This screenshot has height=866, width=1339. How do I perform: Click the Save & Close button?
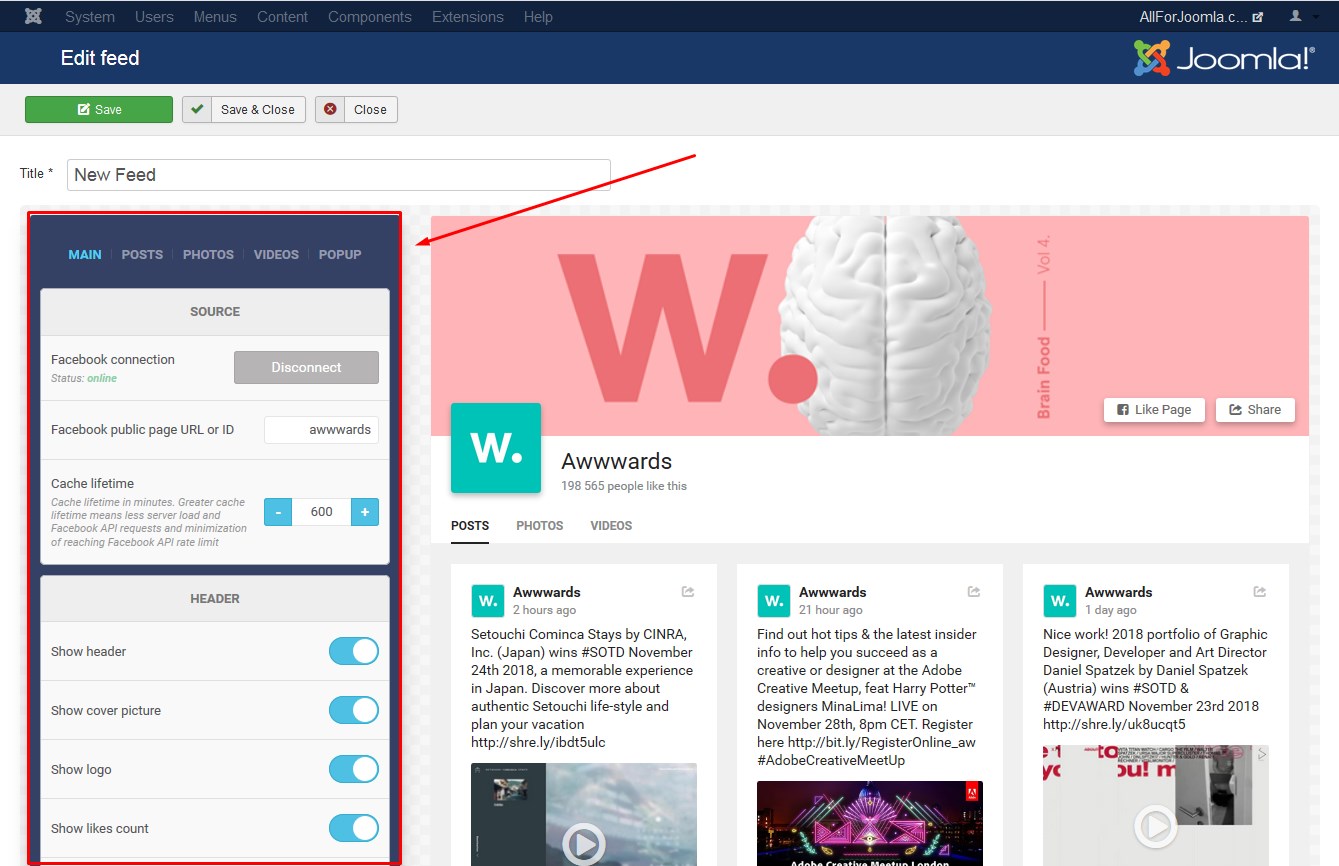coord(244,110)
